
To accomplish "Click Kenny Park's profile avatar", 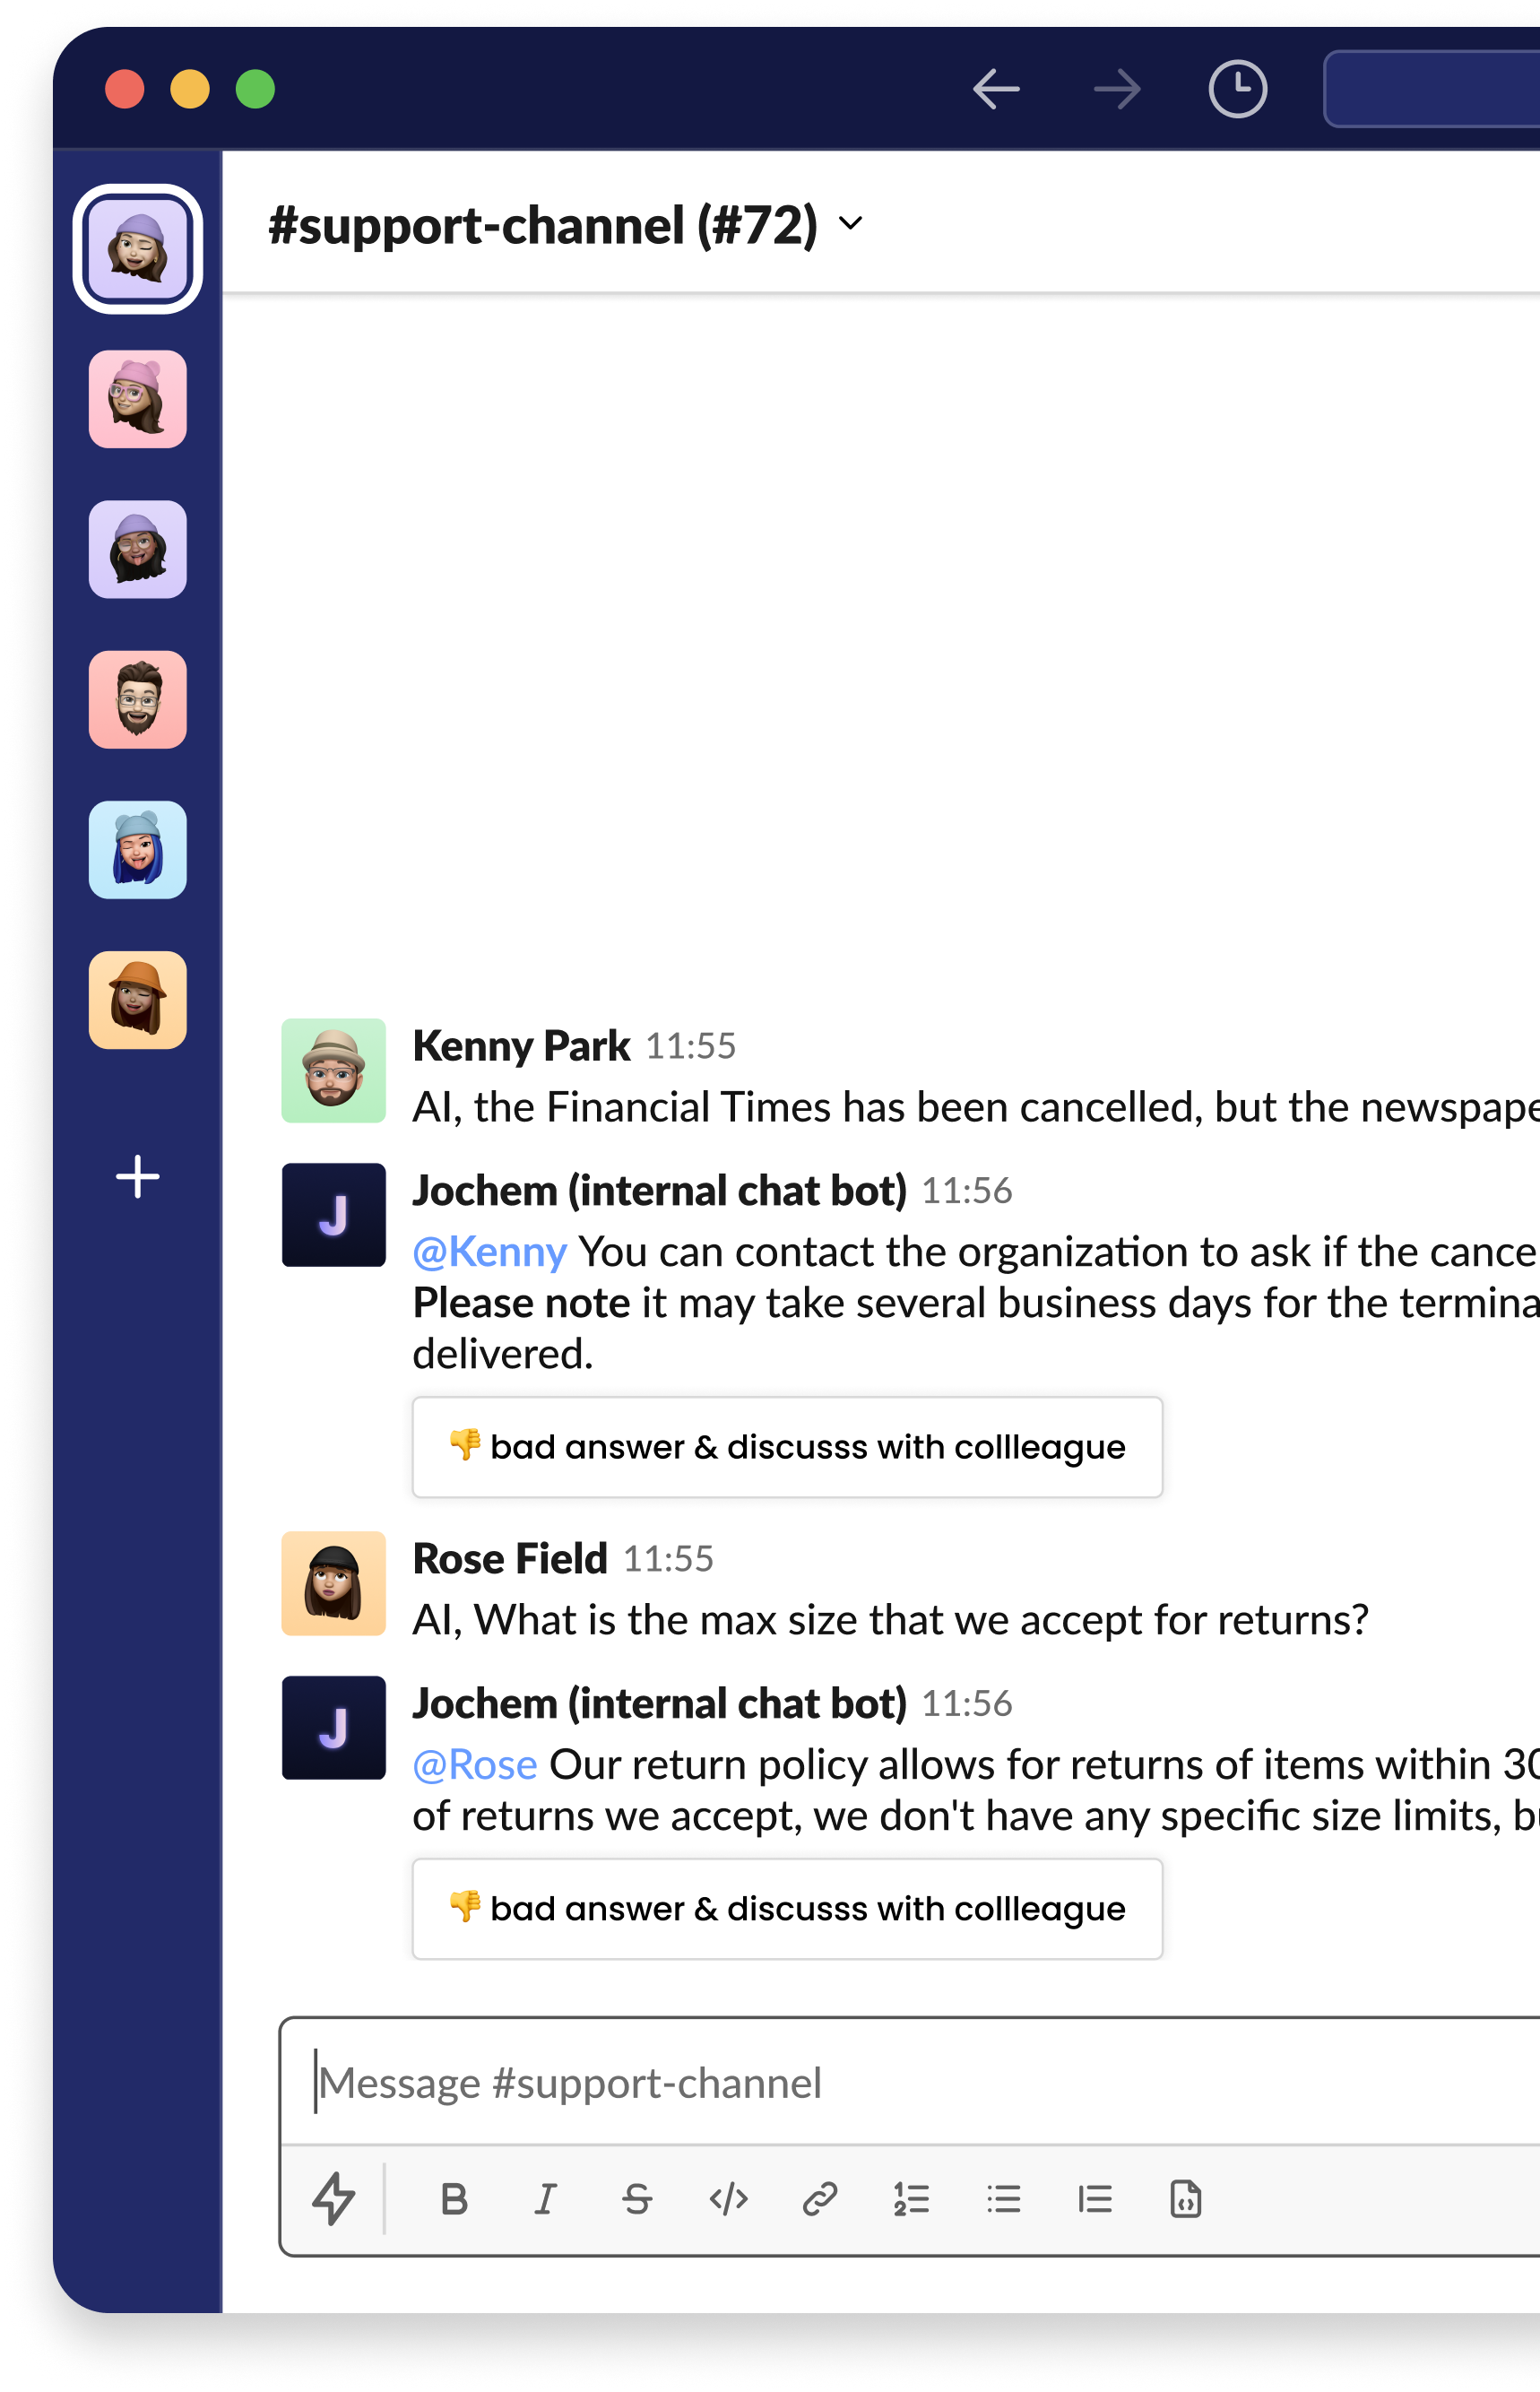I will [334, 1070].
